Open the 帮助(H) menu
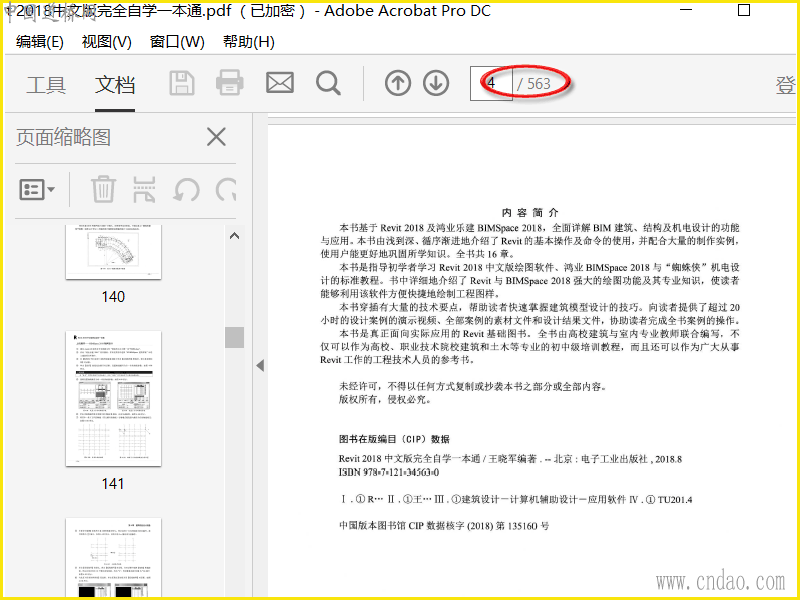The width and height of the screenshot is (800, 600). [248, 41]
